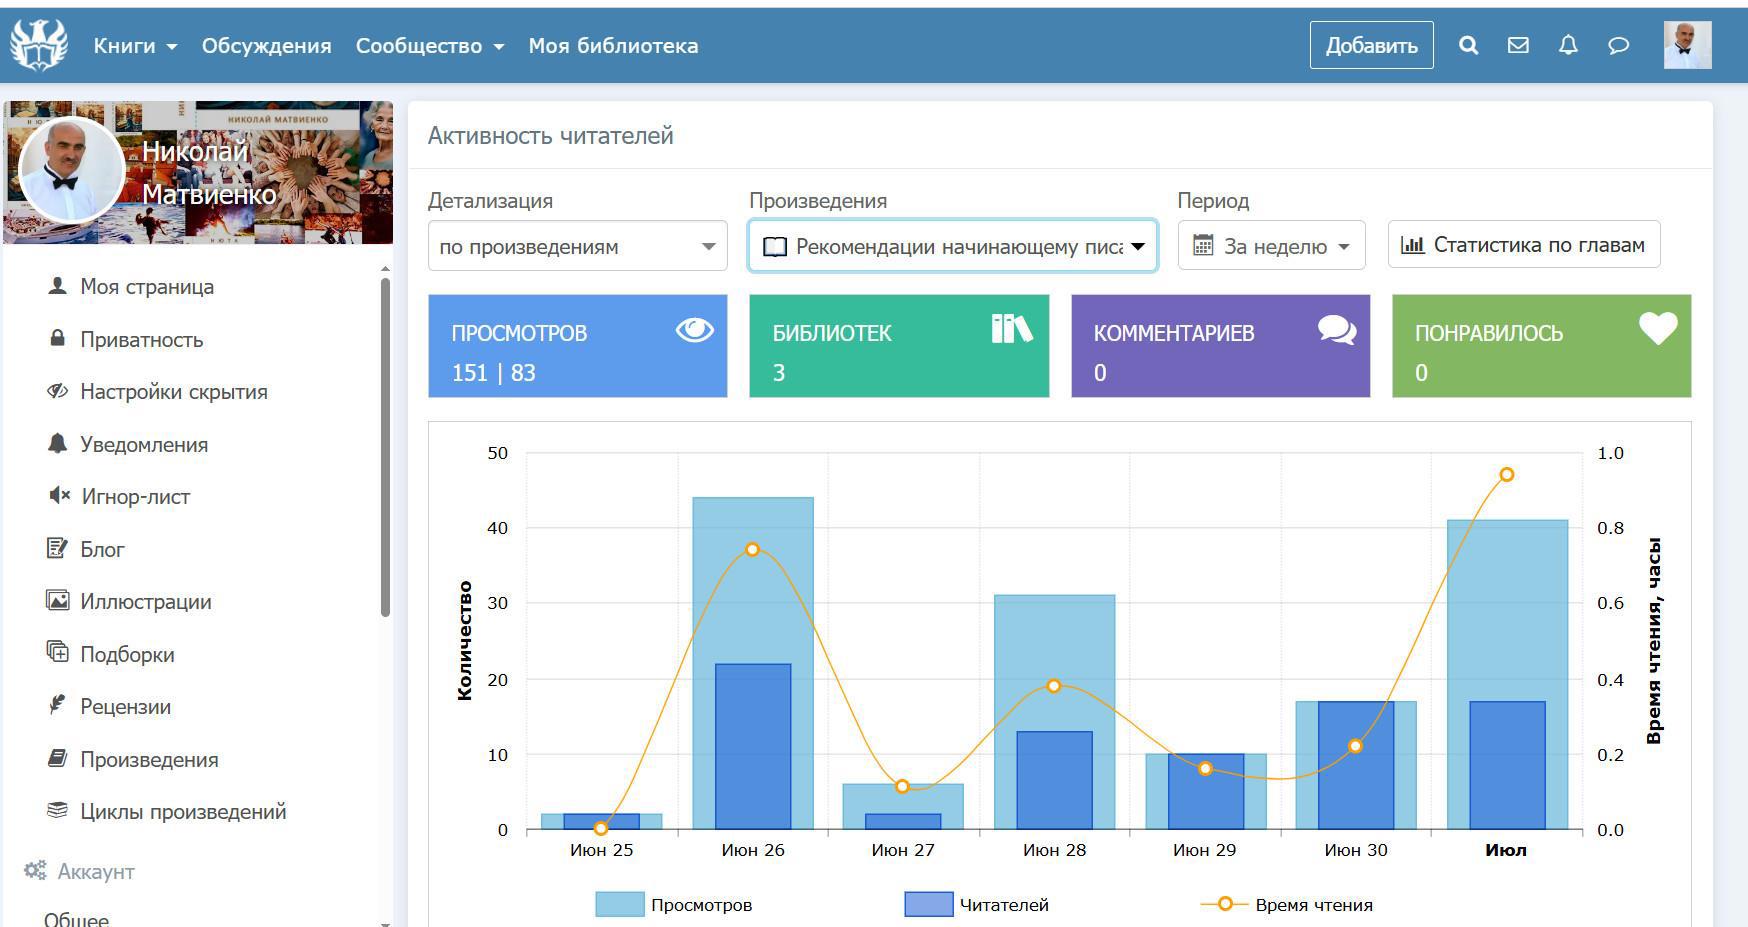Click the chat bubble icon in header
1748x927 pixels.
click(1618, 45)
